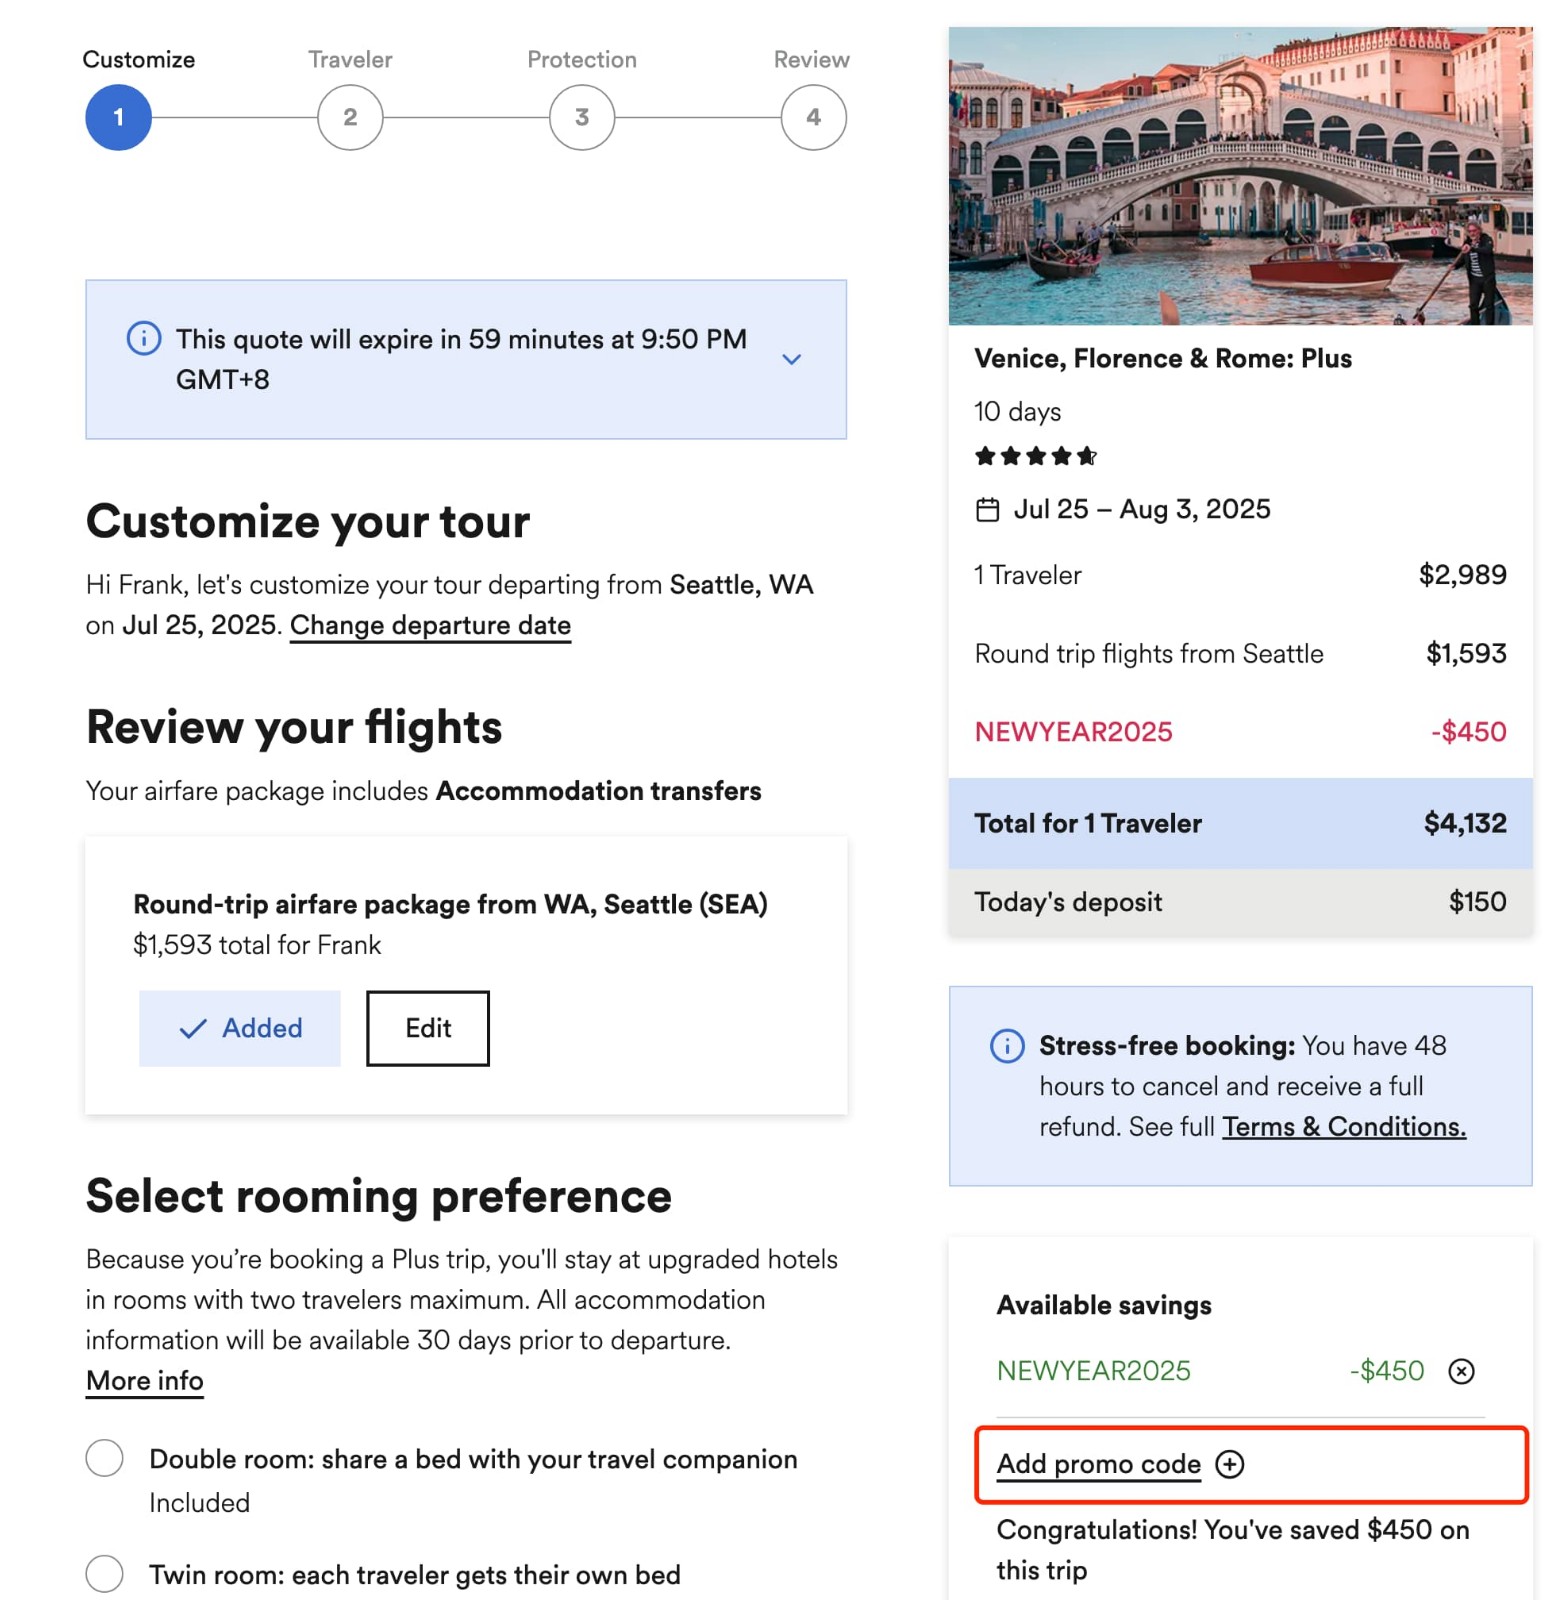Viewport: 1566px width, 1600px height.
Task: Click the Add promo code link
Action: click(1098, 1465)
